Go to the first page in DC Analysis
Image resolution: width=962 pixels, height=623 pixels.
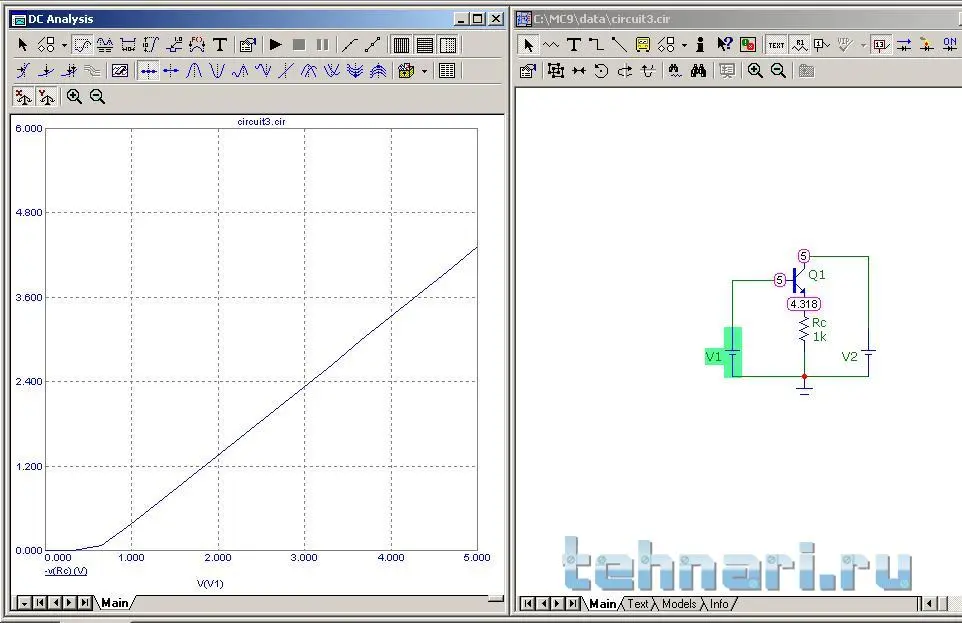(x=39, y=603)
